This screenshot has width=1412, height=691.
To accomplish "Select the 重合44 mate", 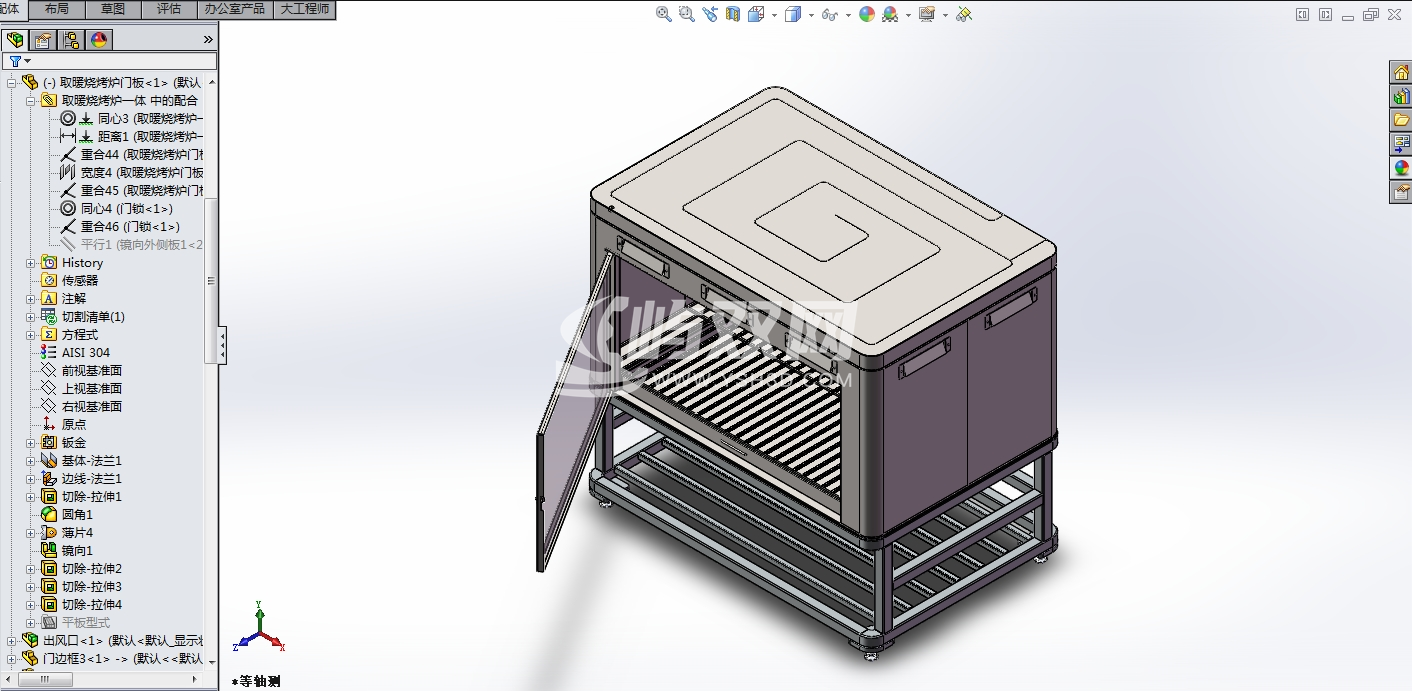I will (131, 155).
